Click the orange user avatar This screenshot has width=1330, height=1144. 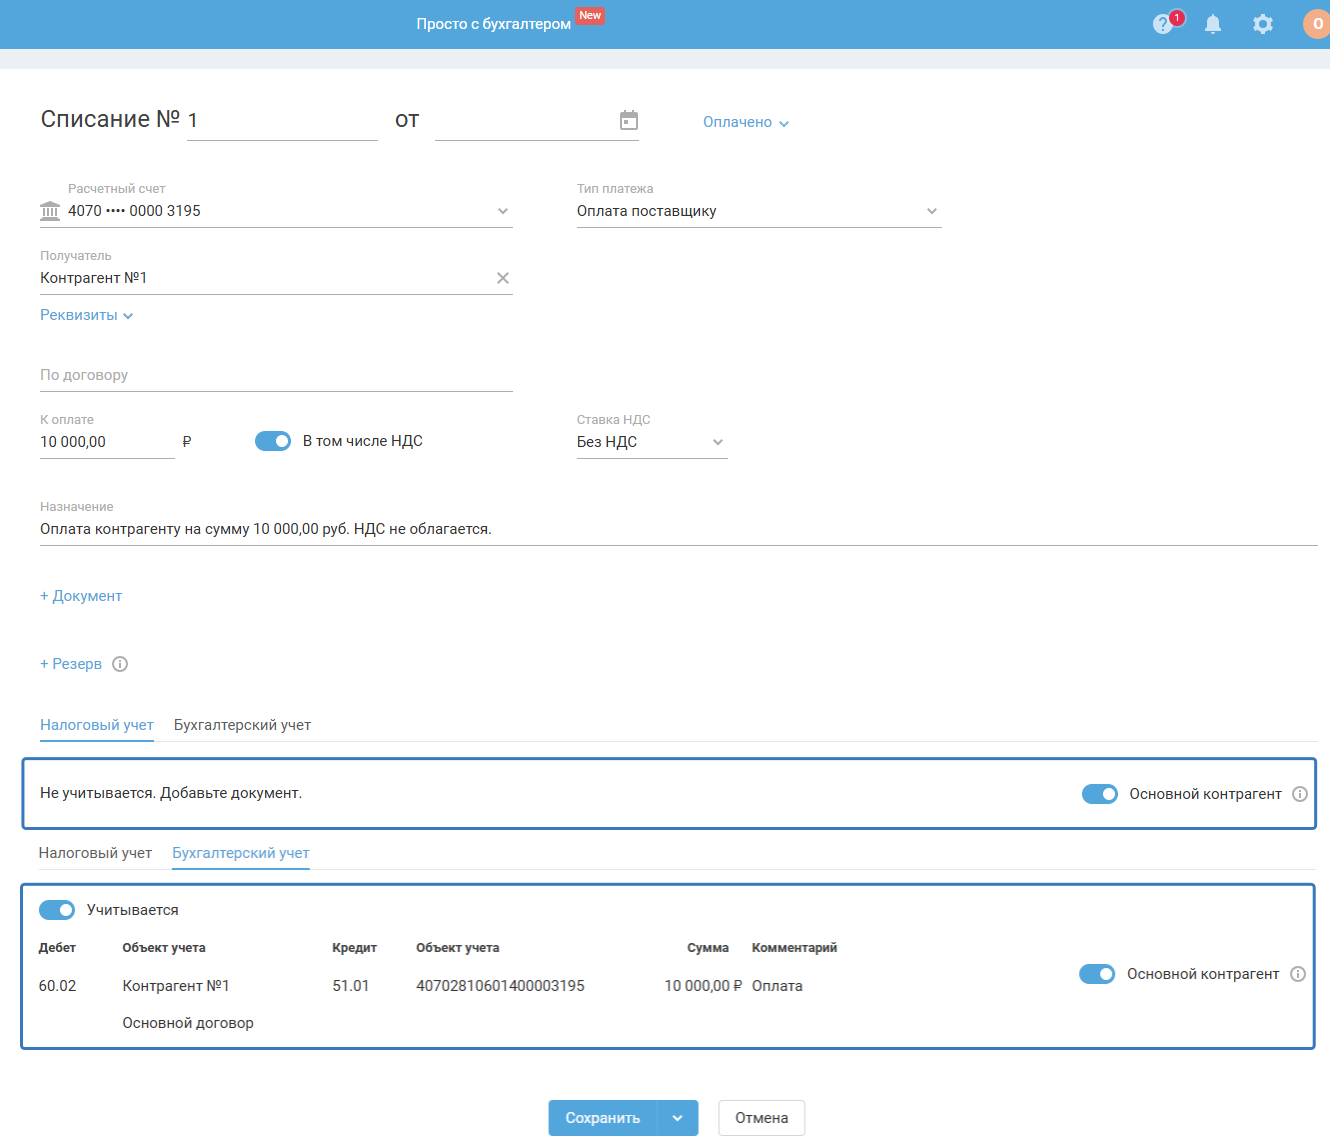pyautogui.click(x=1317, y=24)
